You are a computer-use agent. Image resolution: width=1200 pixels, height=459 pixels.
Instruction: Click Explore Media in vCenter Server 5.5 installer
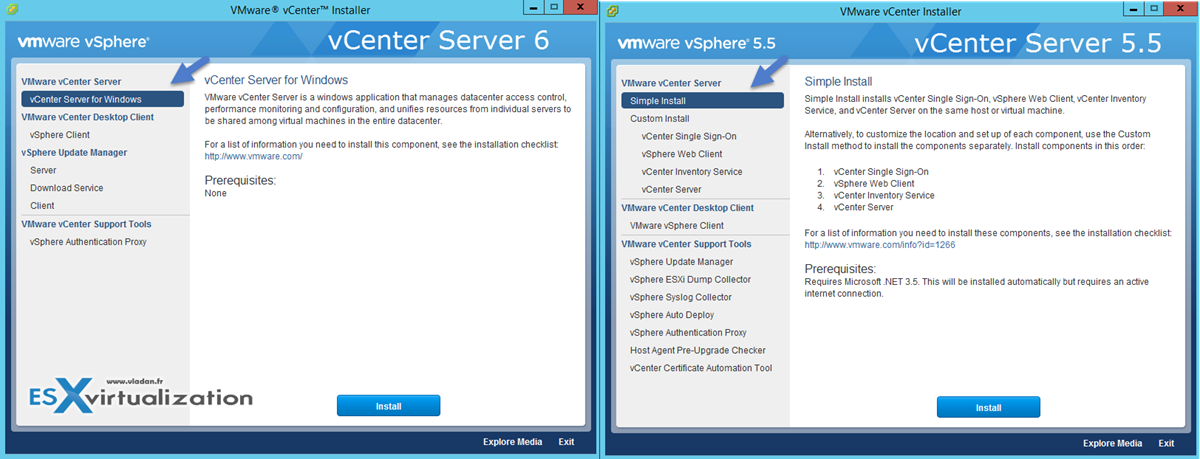[x=1112, y=443]
